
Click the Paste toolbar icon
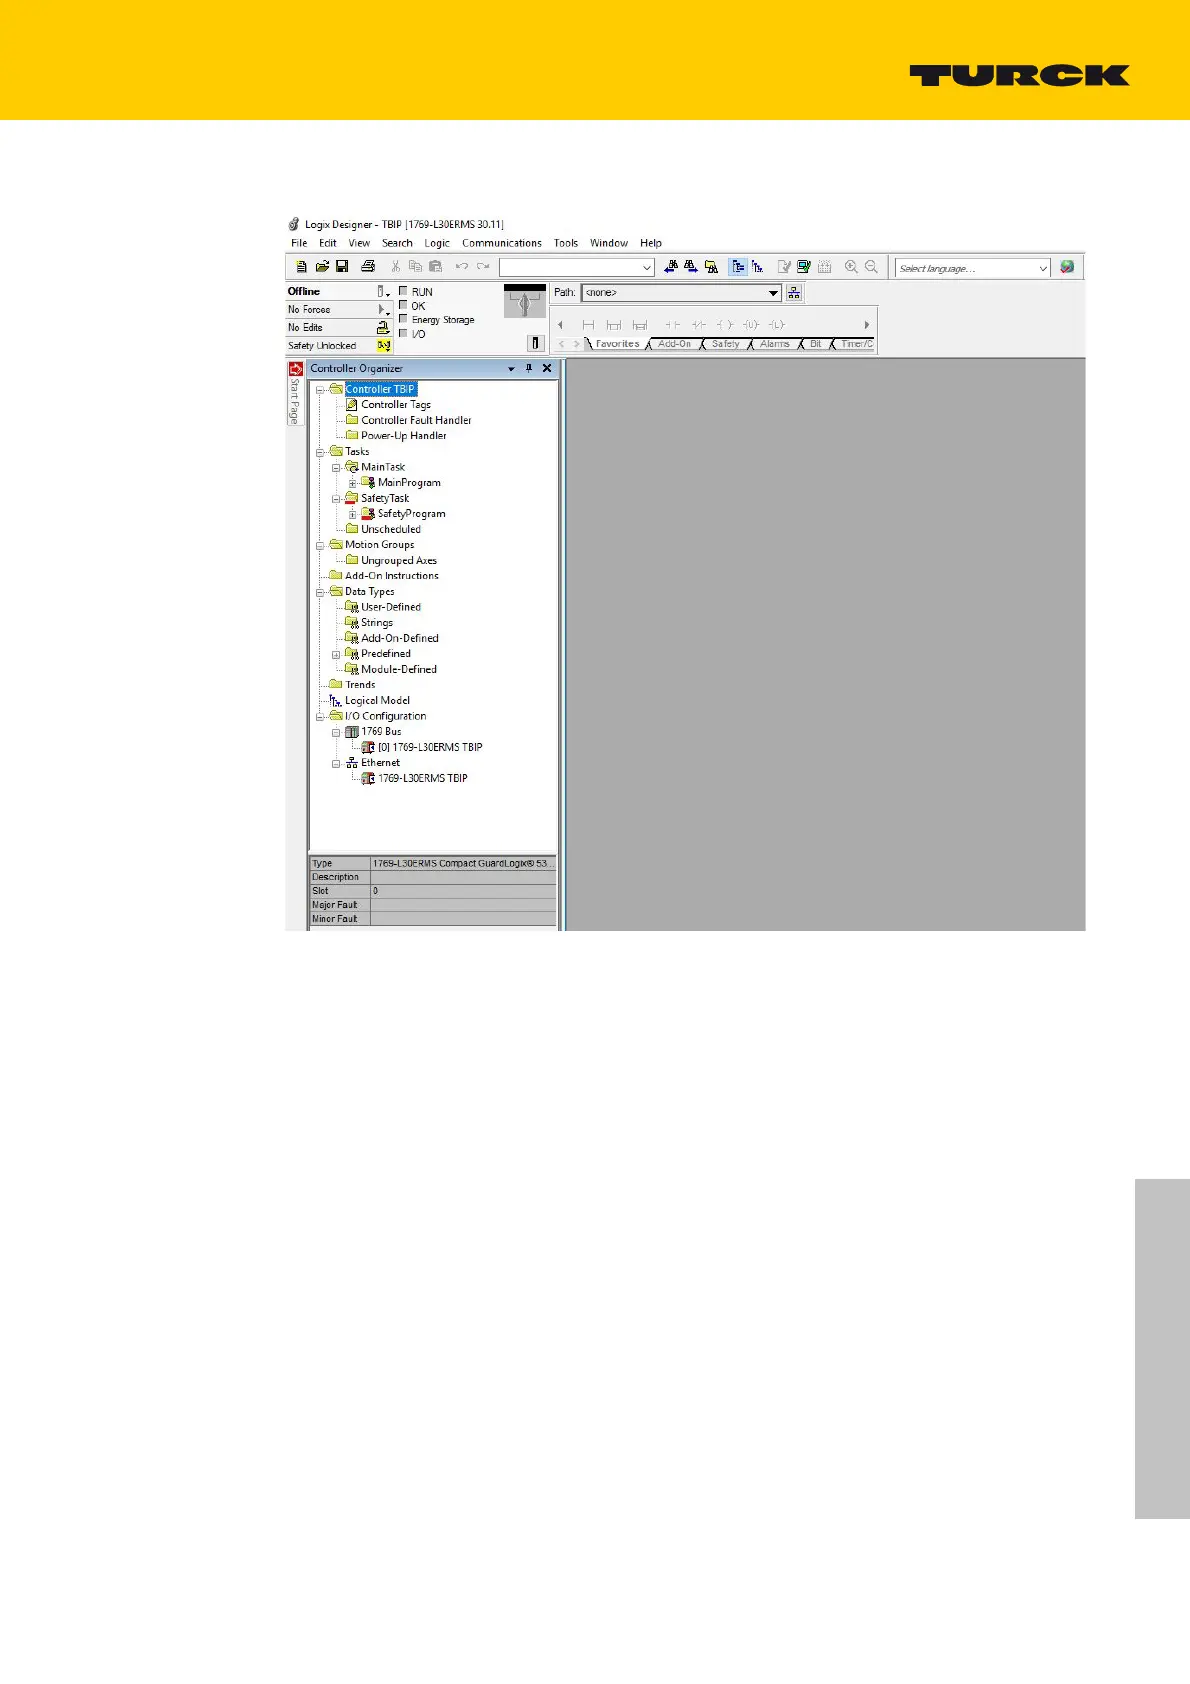click(x=435, y=267)
